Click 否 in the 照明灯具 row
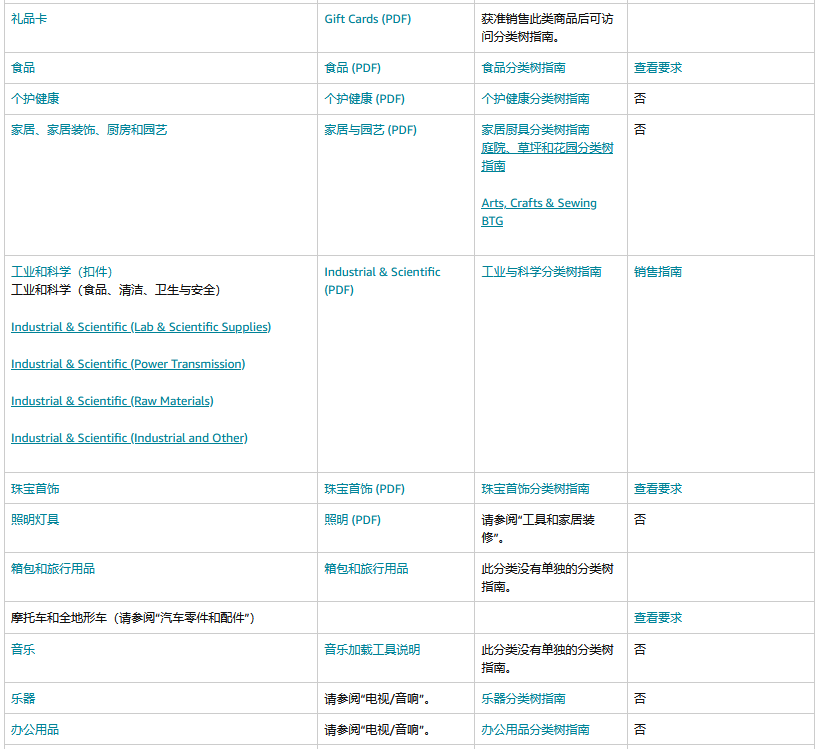819x749 pixels. coord(640,520)
